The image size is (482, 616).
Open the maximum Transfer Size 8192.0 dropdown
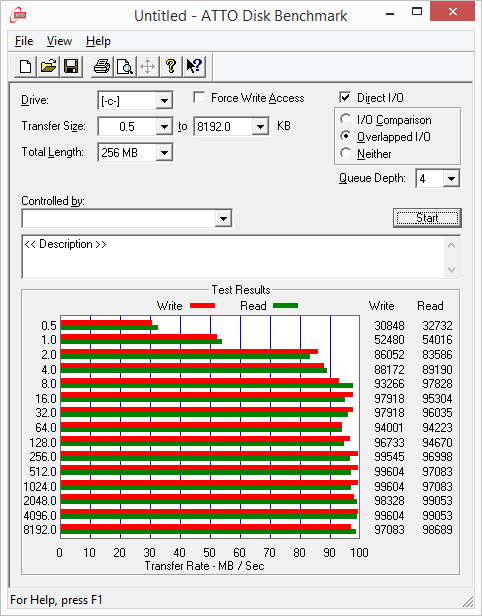(260, 126)
